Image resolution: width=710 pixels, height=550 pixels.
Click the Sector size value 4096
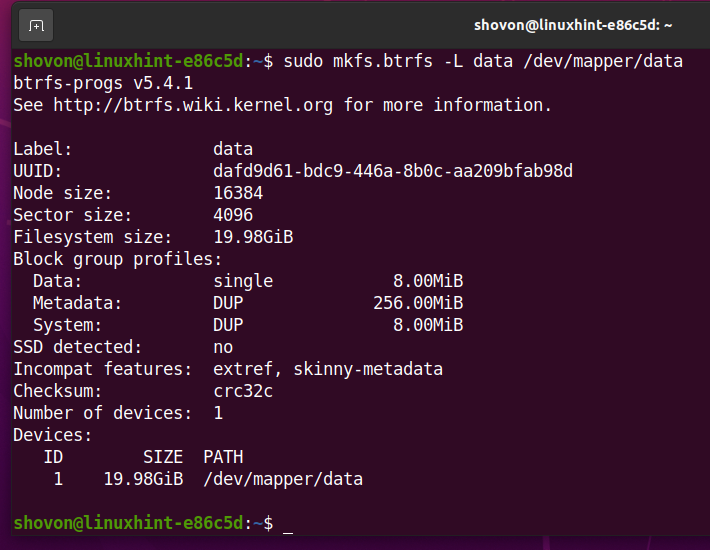(233, 215)
